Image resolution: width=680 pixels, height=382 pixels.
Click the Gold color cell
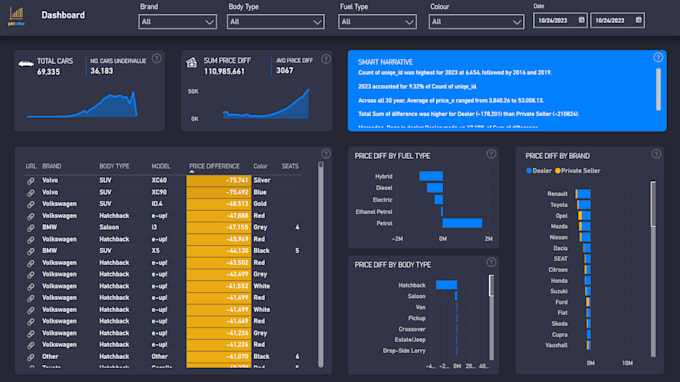point(260,204)
